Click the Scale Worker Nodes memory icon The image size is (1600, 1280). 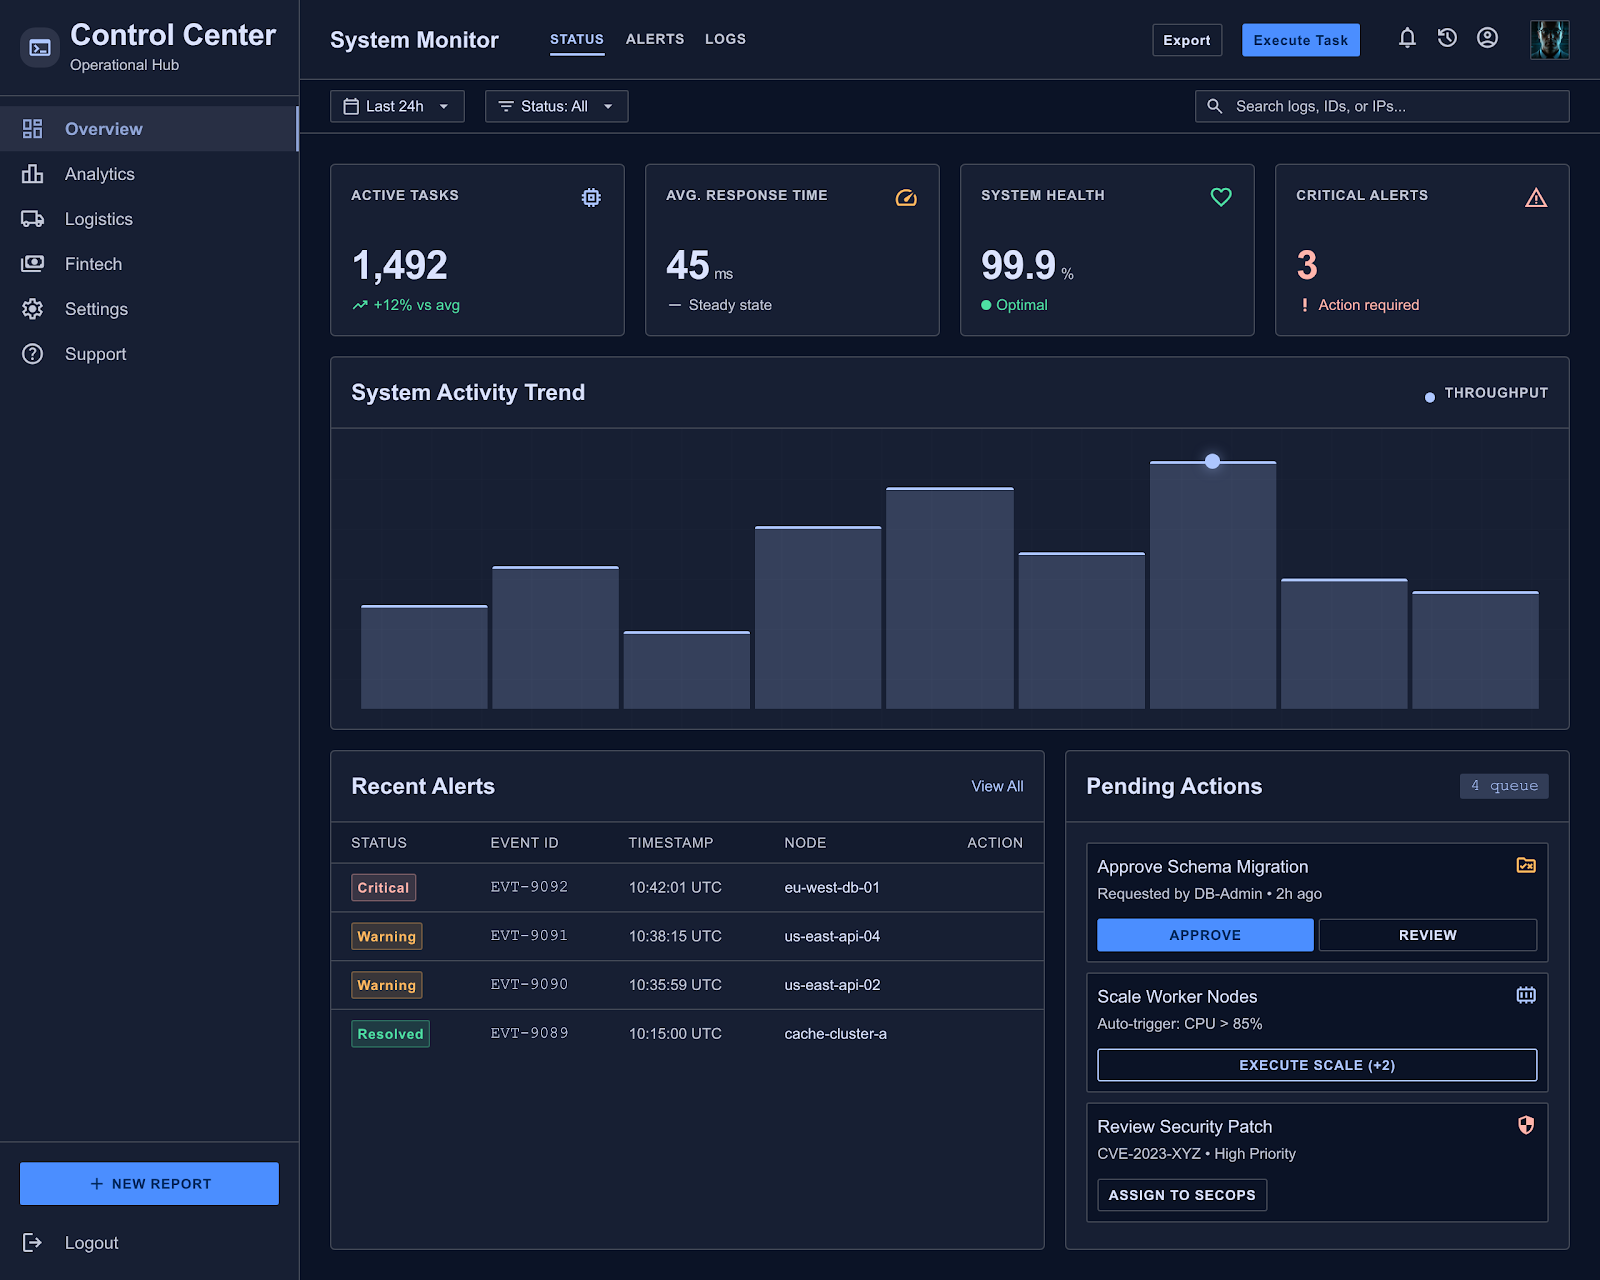[x=1526, y=995]
